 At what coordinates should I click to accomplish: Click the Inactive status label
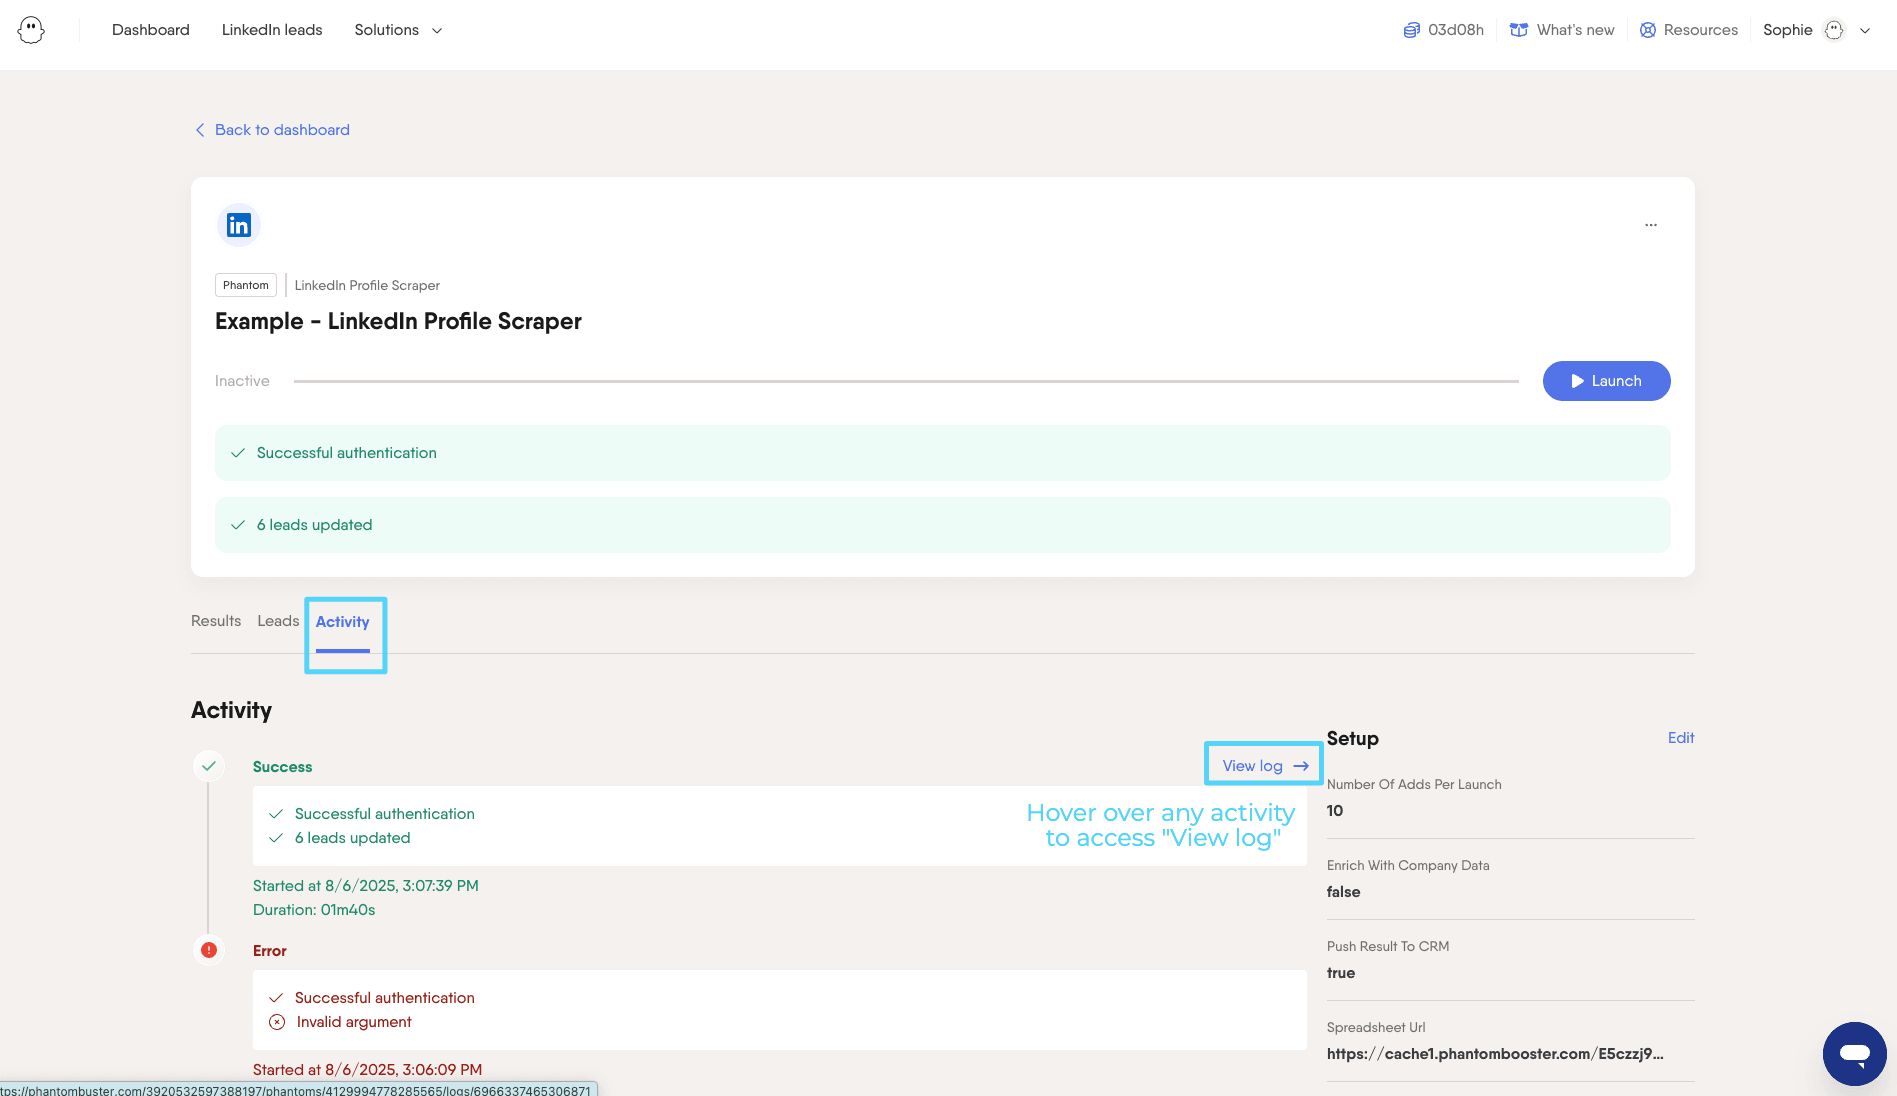[242, 381]
